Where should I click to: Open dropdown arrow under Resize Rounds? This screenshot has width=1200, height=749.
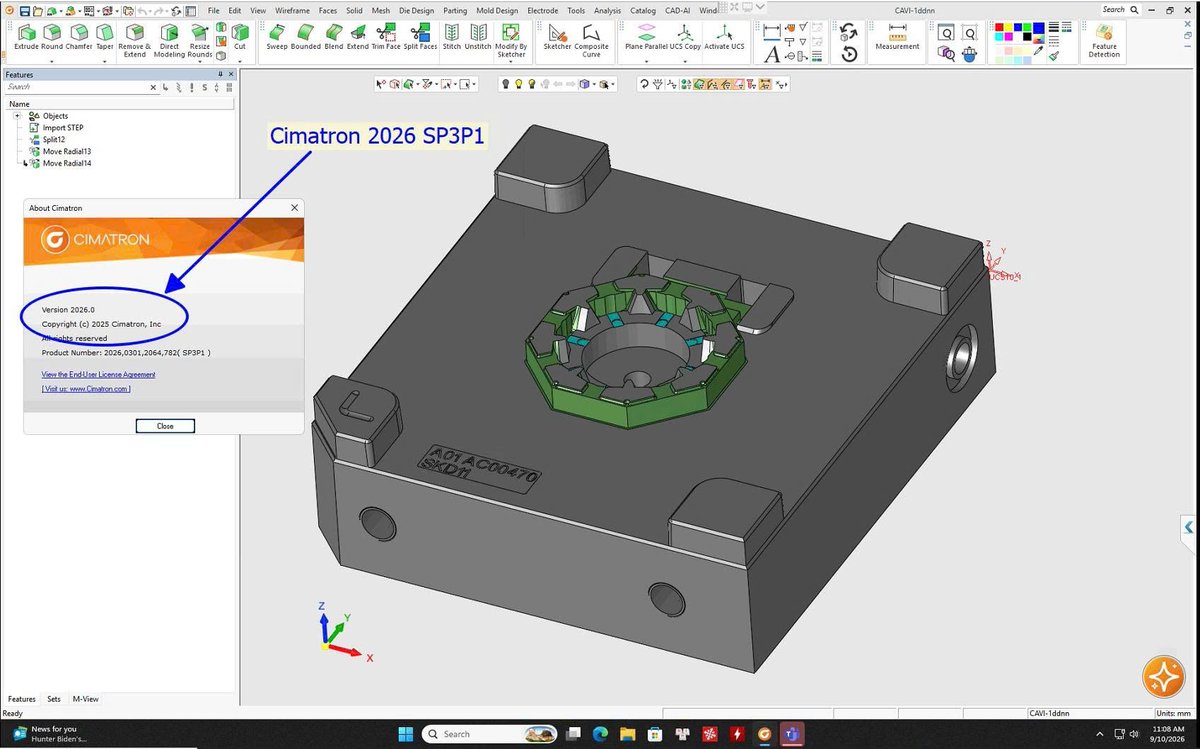click(200, 61)
